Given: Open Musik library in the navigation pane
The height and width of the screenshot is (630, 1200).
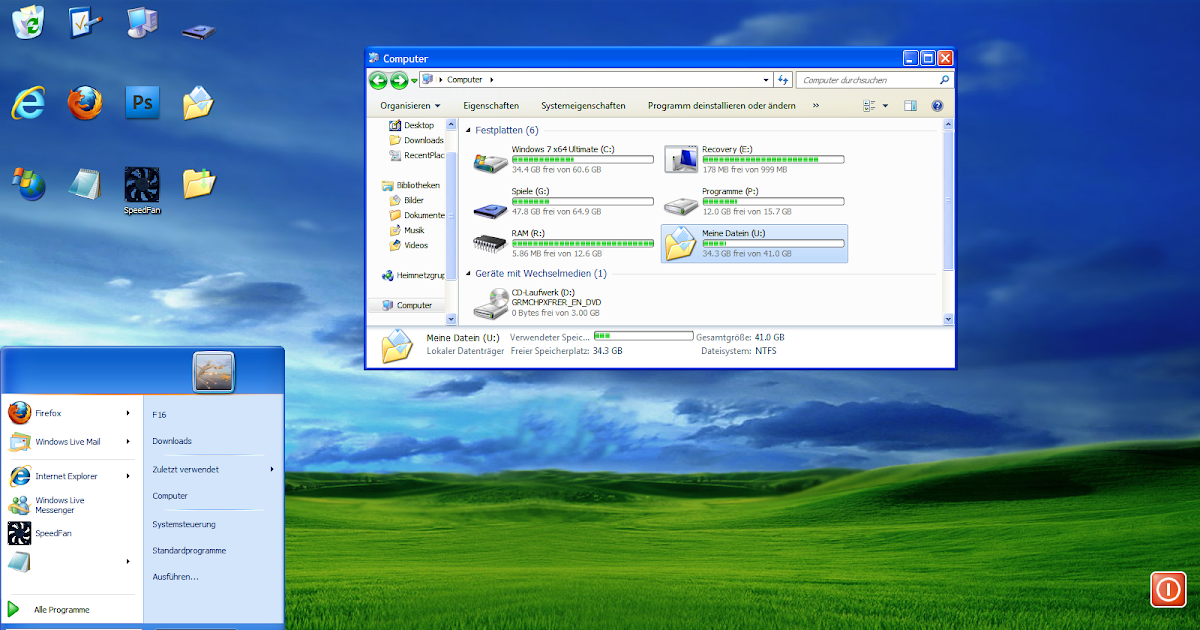Looking at the screenshot, I should [x=407, y=230].
